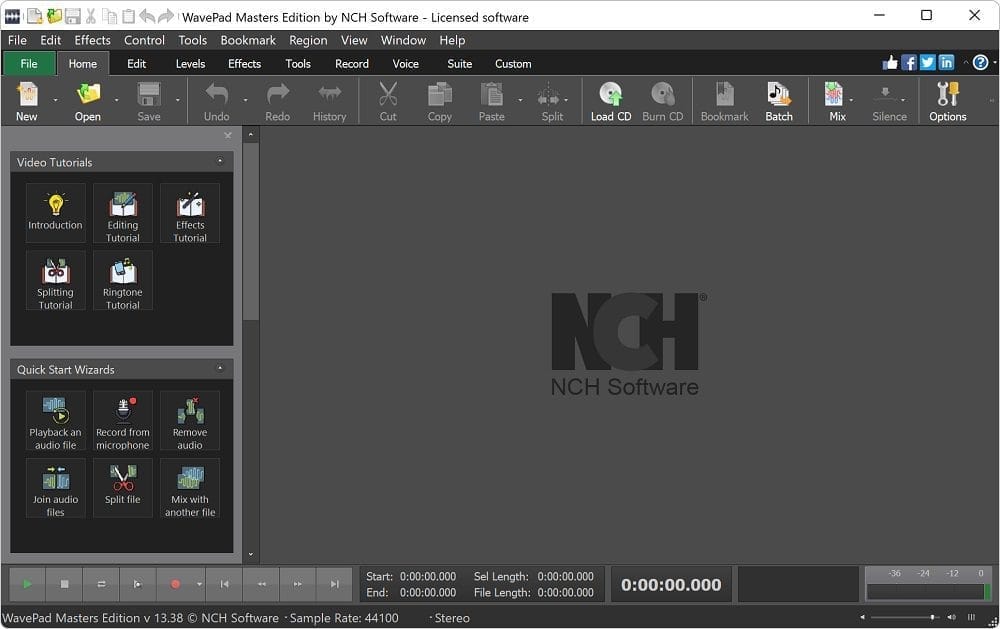1000x629 pixels.
Task: Expand the Save button dropdown arrow
Action: 177,100
